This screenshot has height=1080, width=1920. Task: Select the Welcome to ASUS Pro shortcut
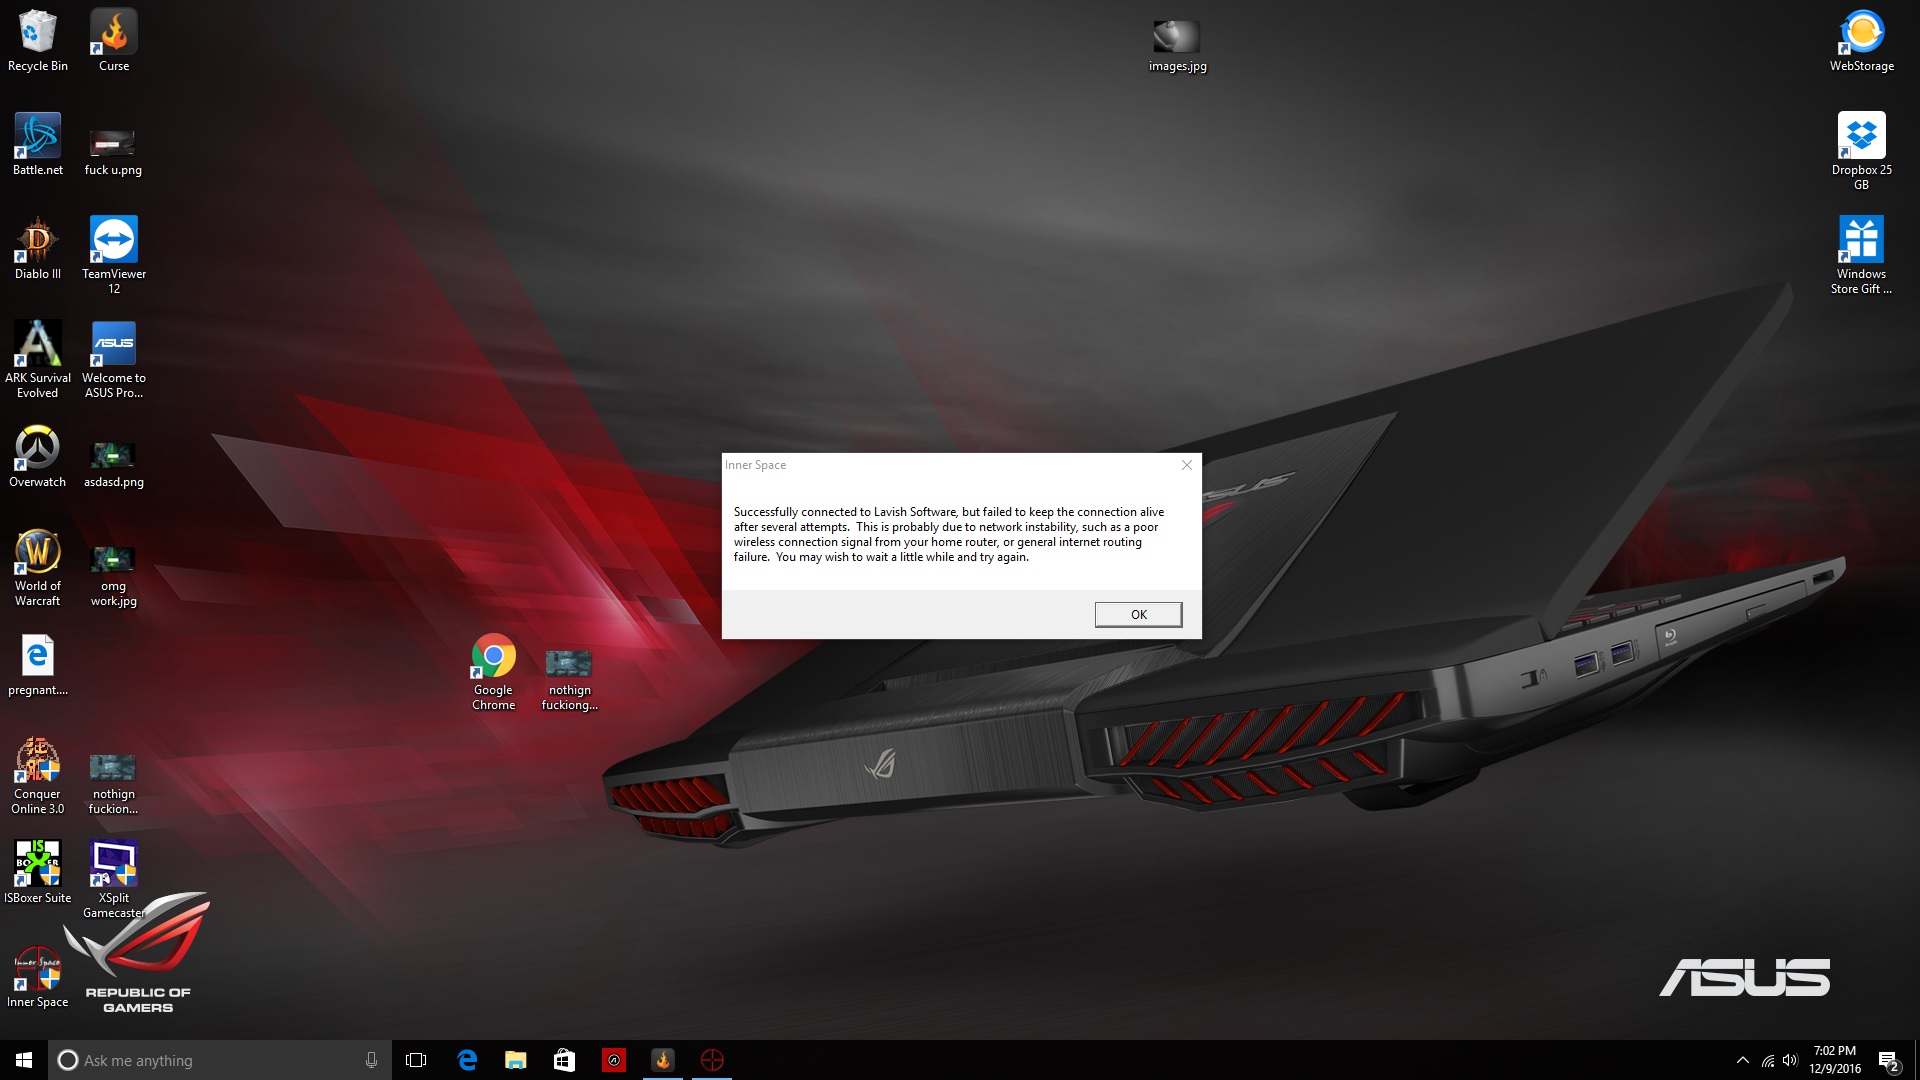pyautogui.click(x=114, y=359)
